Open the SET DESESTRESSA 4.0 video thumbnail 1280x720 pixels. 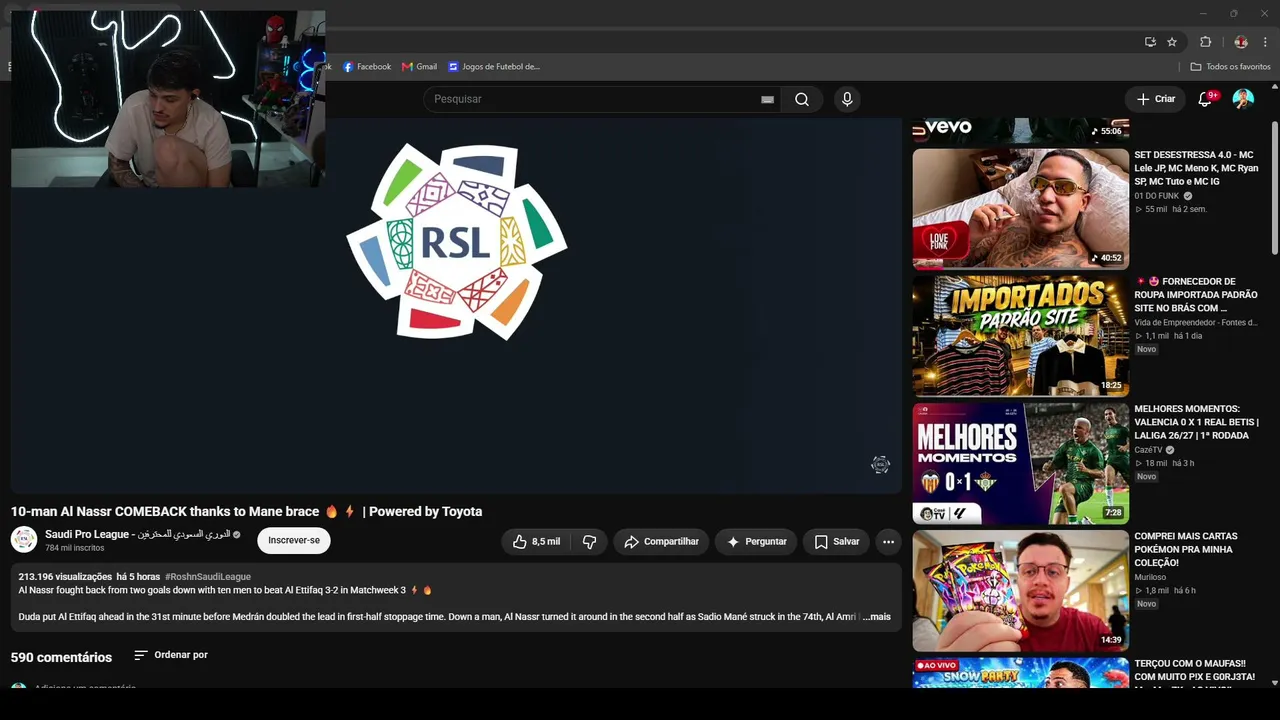(1020, 209)
